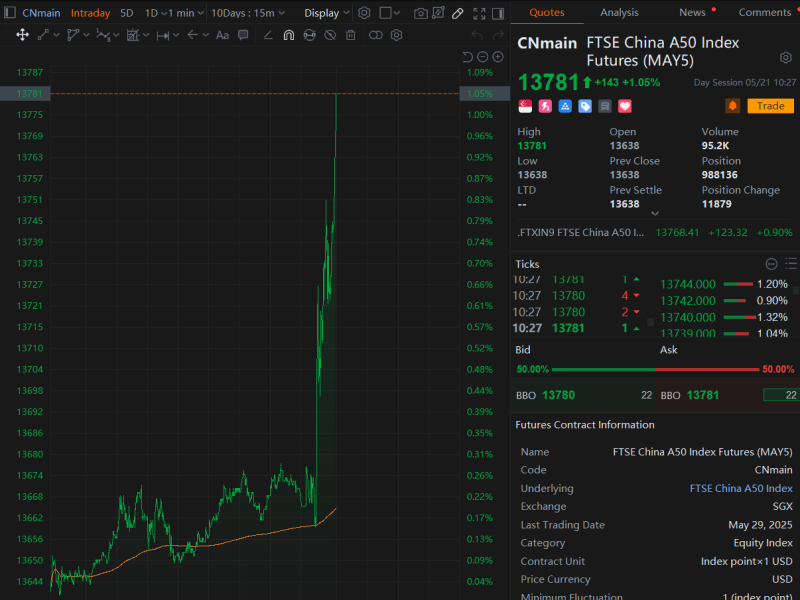Toggle Ticks list view icon
The height and width of the screenshot is (600, 800).
tap(791, 264)
